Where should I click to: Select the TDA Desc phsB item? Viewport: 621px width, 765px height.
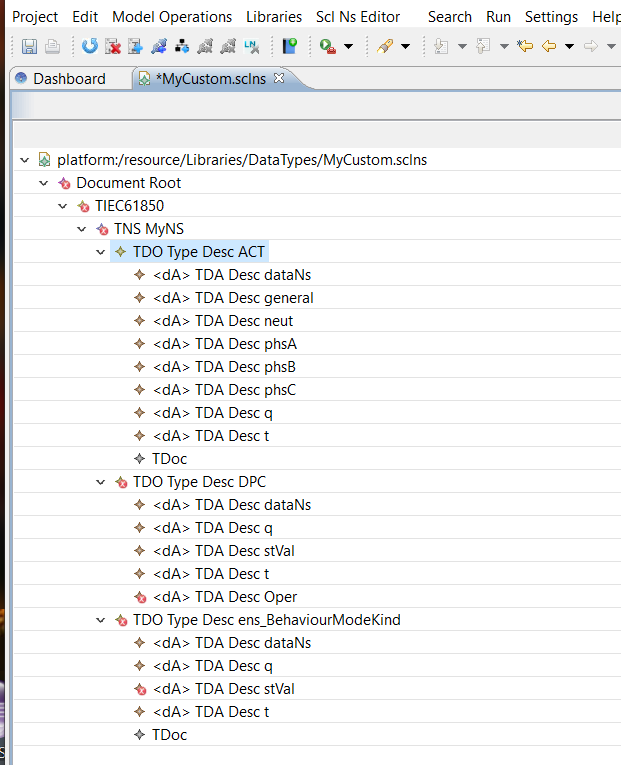pyautogui.click(x=224, y=367)
